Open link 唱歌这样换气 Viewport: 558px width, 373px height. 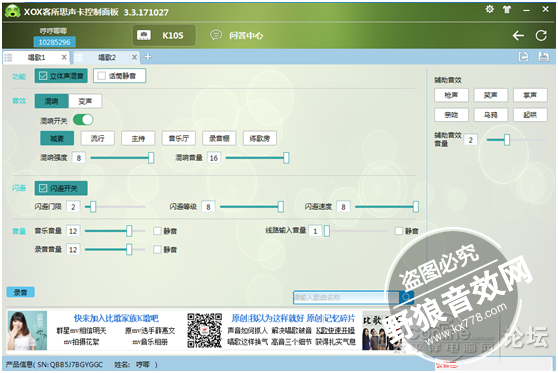click(248, 342)
